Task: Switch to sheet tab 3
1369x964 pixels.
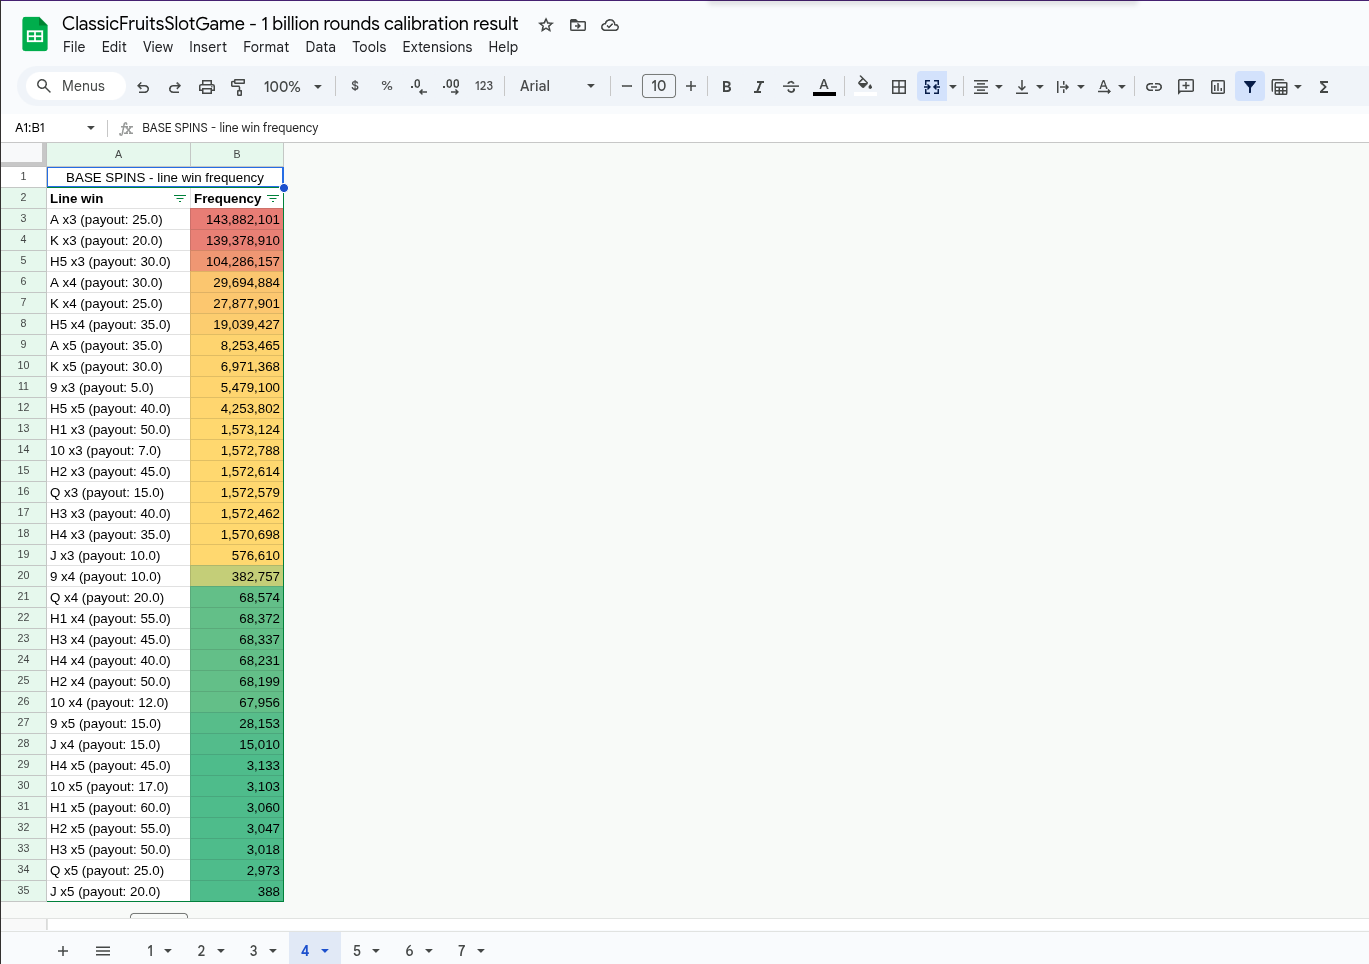Action: tap(253, 951)
